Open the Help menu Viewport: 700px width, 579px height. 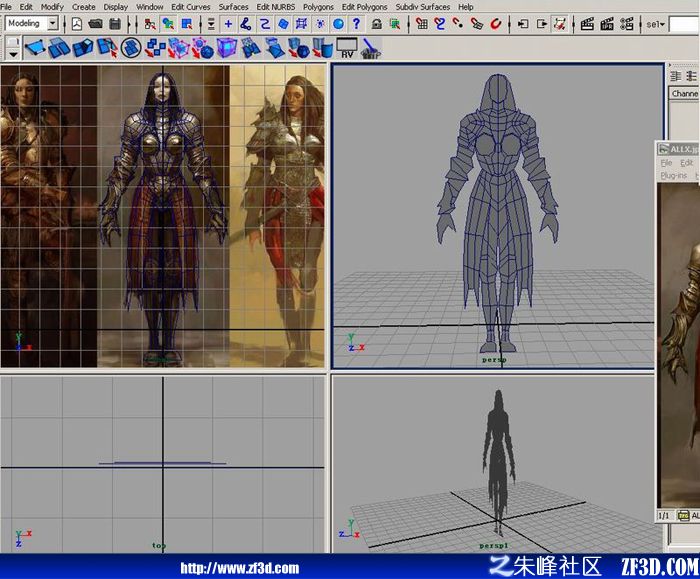[466, 7]
